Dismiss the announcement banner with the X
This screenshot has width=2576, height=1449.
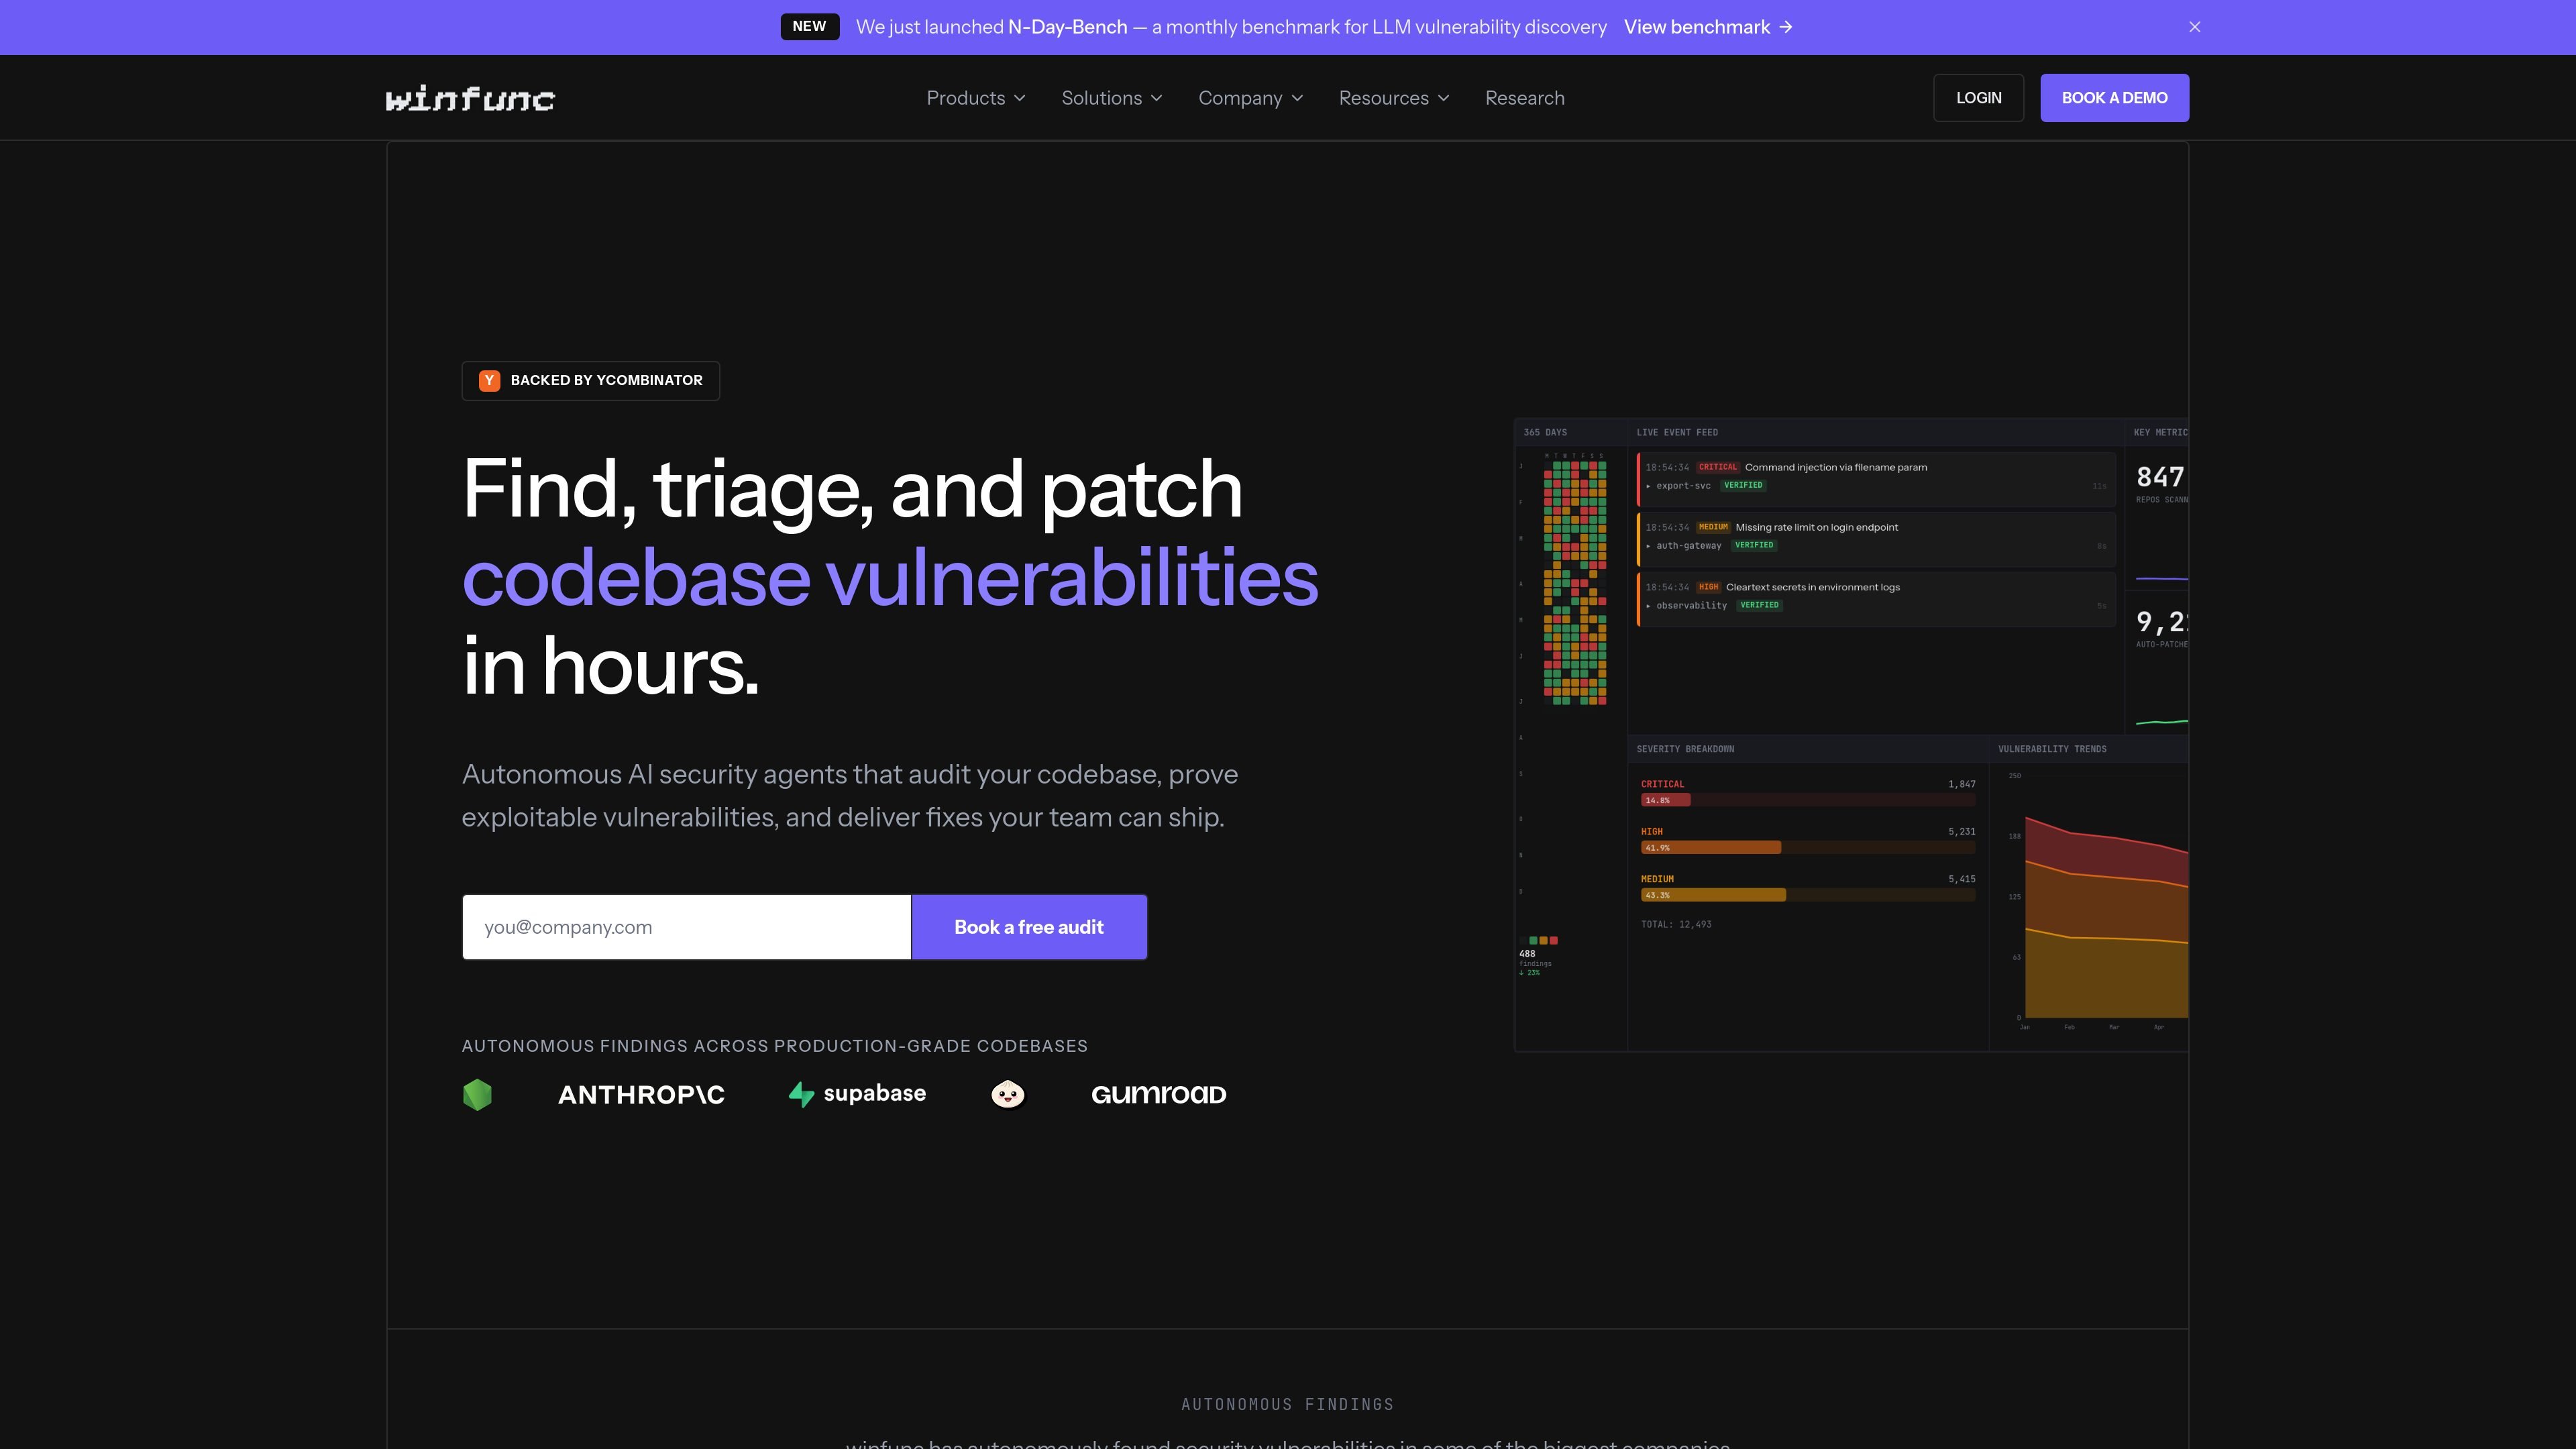(x=2194, y=27)
